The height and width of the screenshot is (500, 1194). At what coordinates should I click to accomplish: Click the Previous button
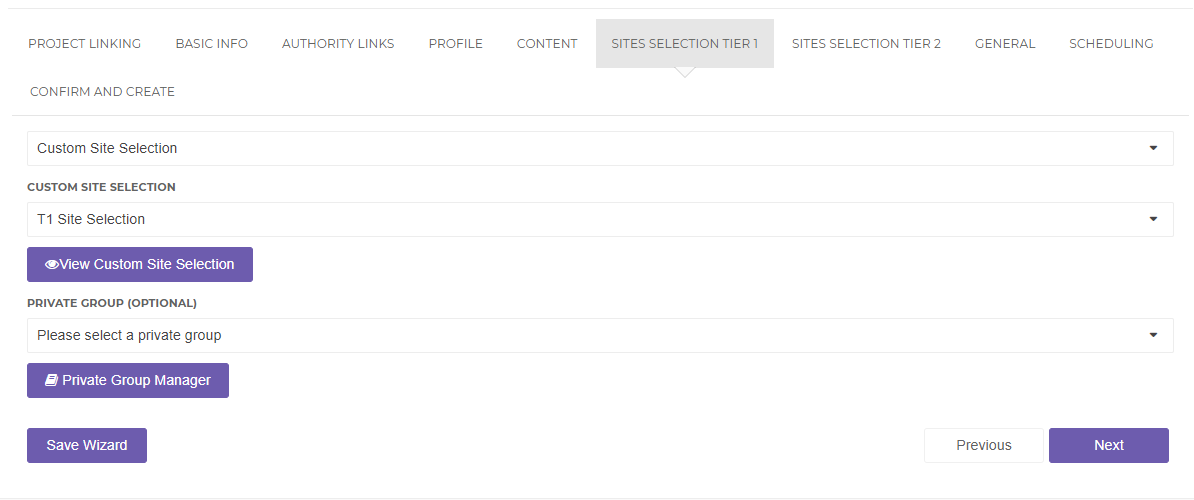click(x=984, y=446)
